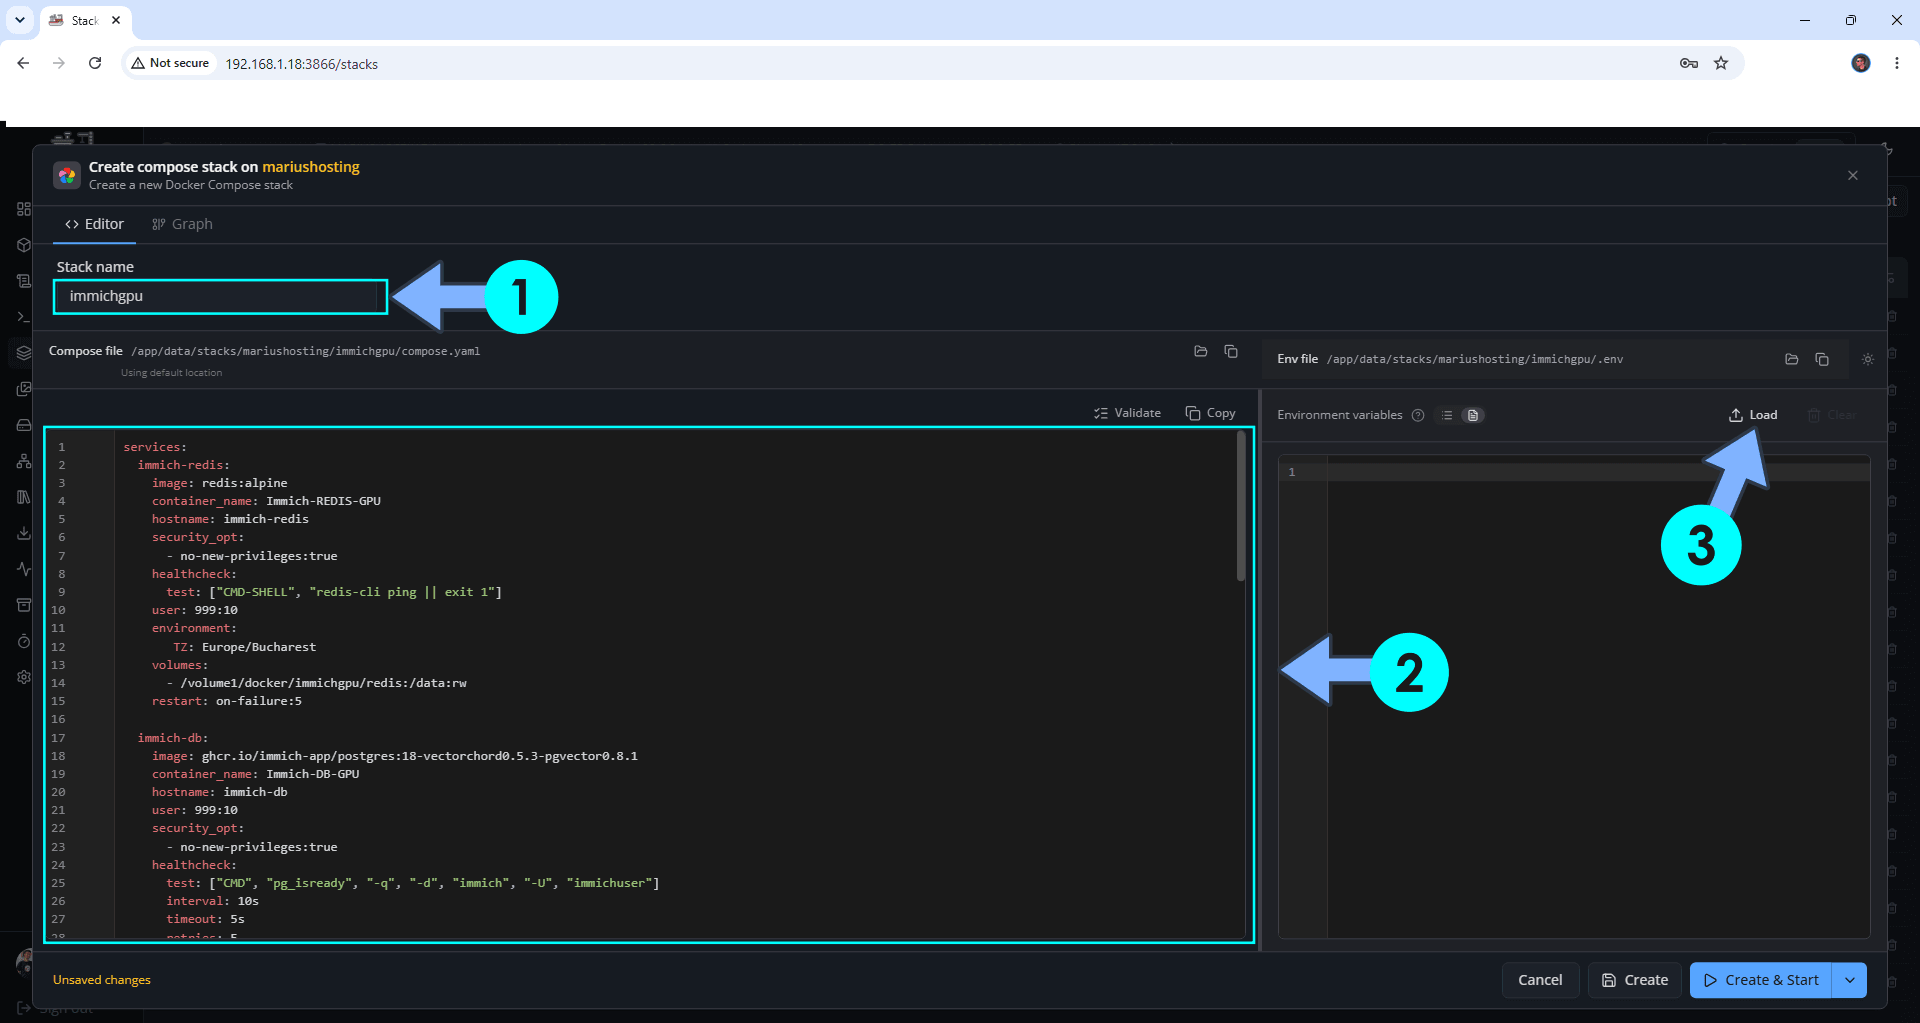Copy the compose editor contents
1920x1023 pixels.
pyautogui.click(x=1210, y=413)
